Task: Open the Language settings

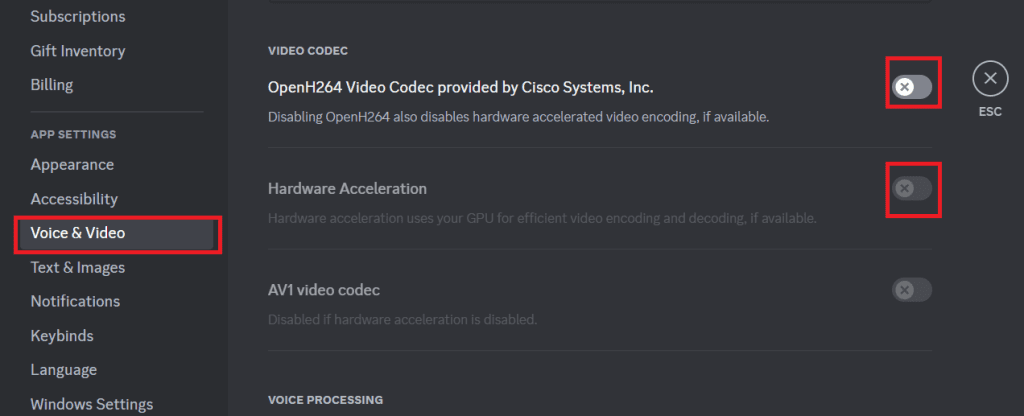Action: coord(64,370)
